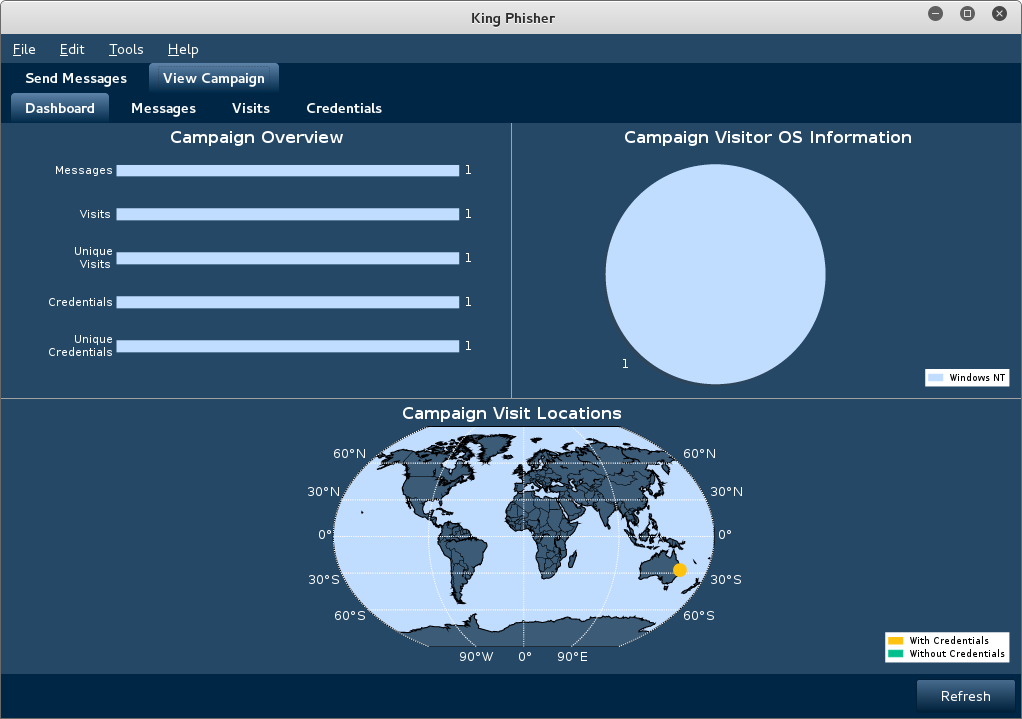Screen dimensions: 1022x719
Task: Go to the Visits sub-tab
Action: (x=251, y=108)
